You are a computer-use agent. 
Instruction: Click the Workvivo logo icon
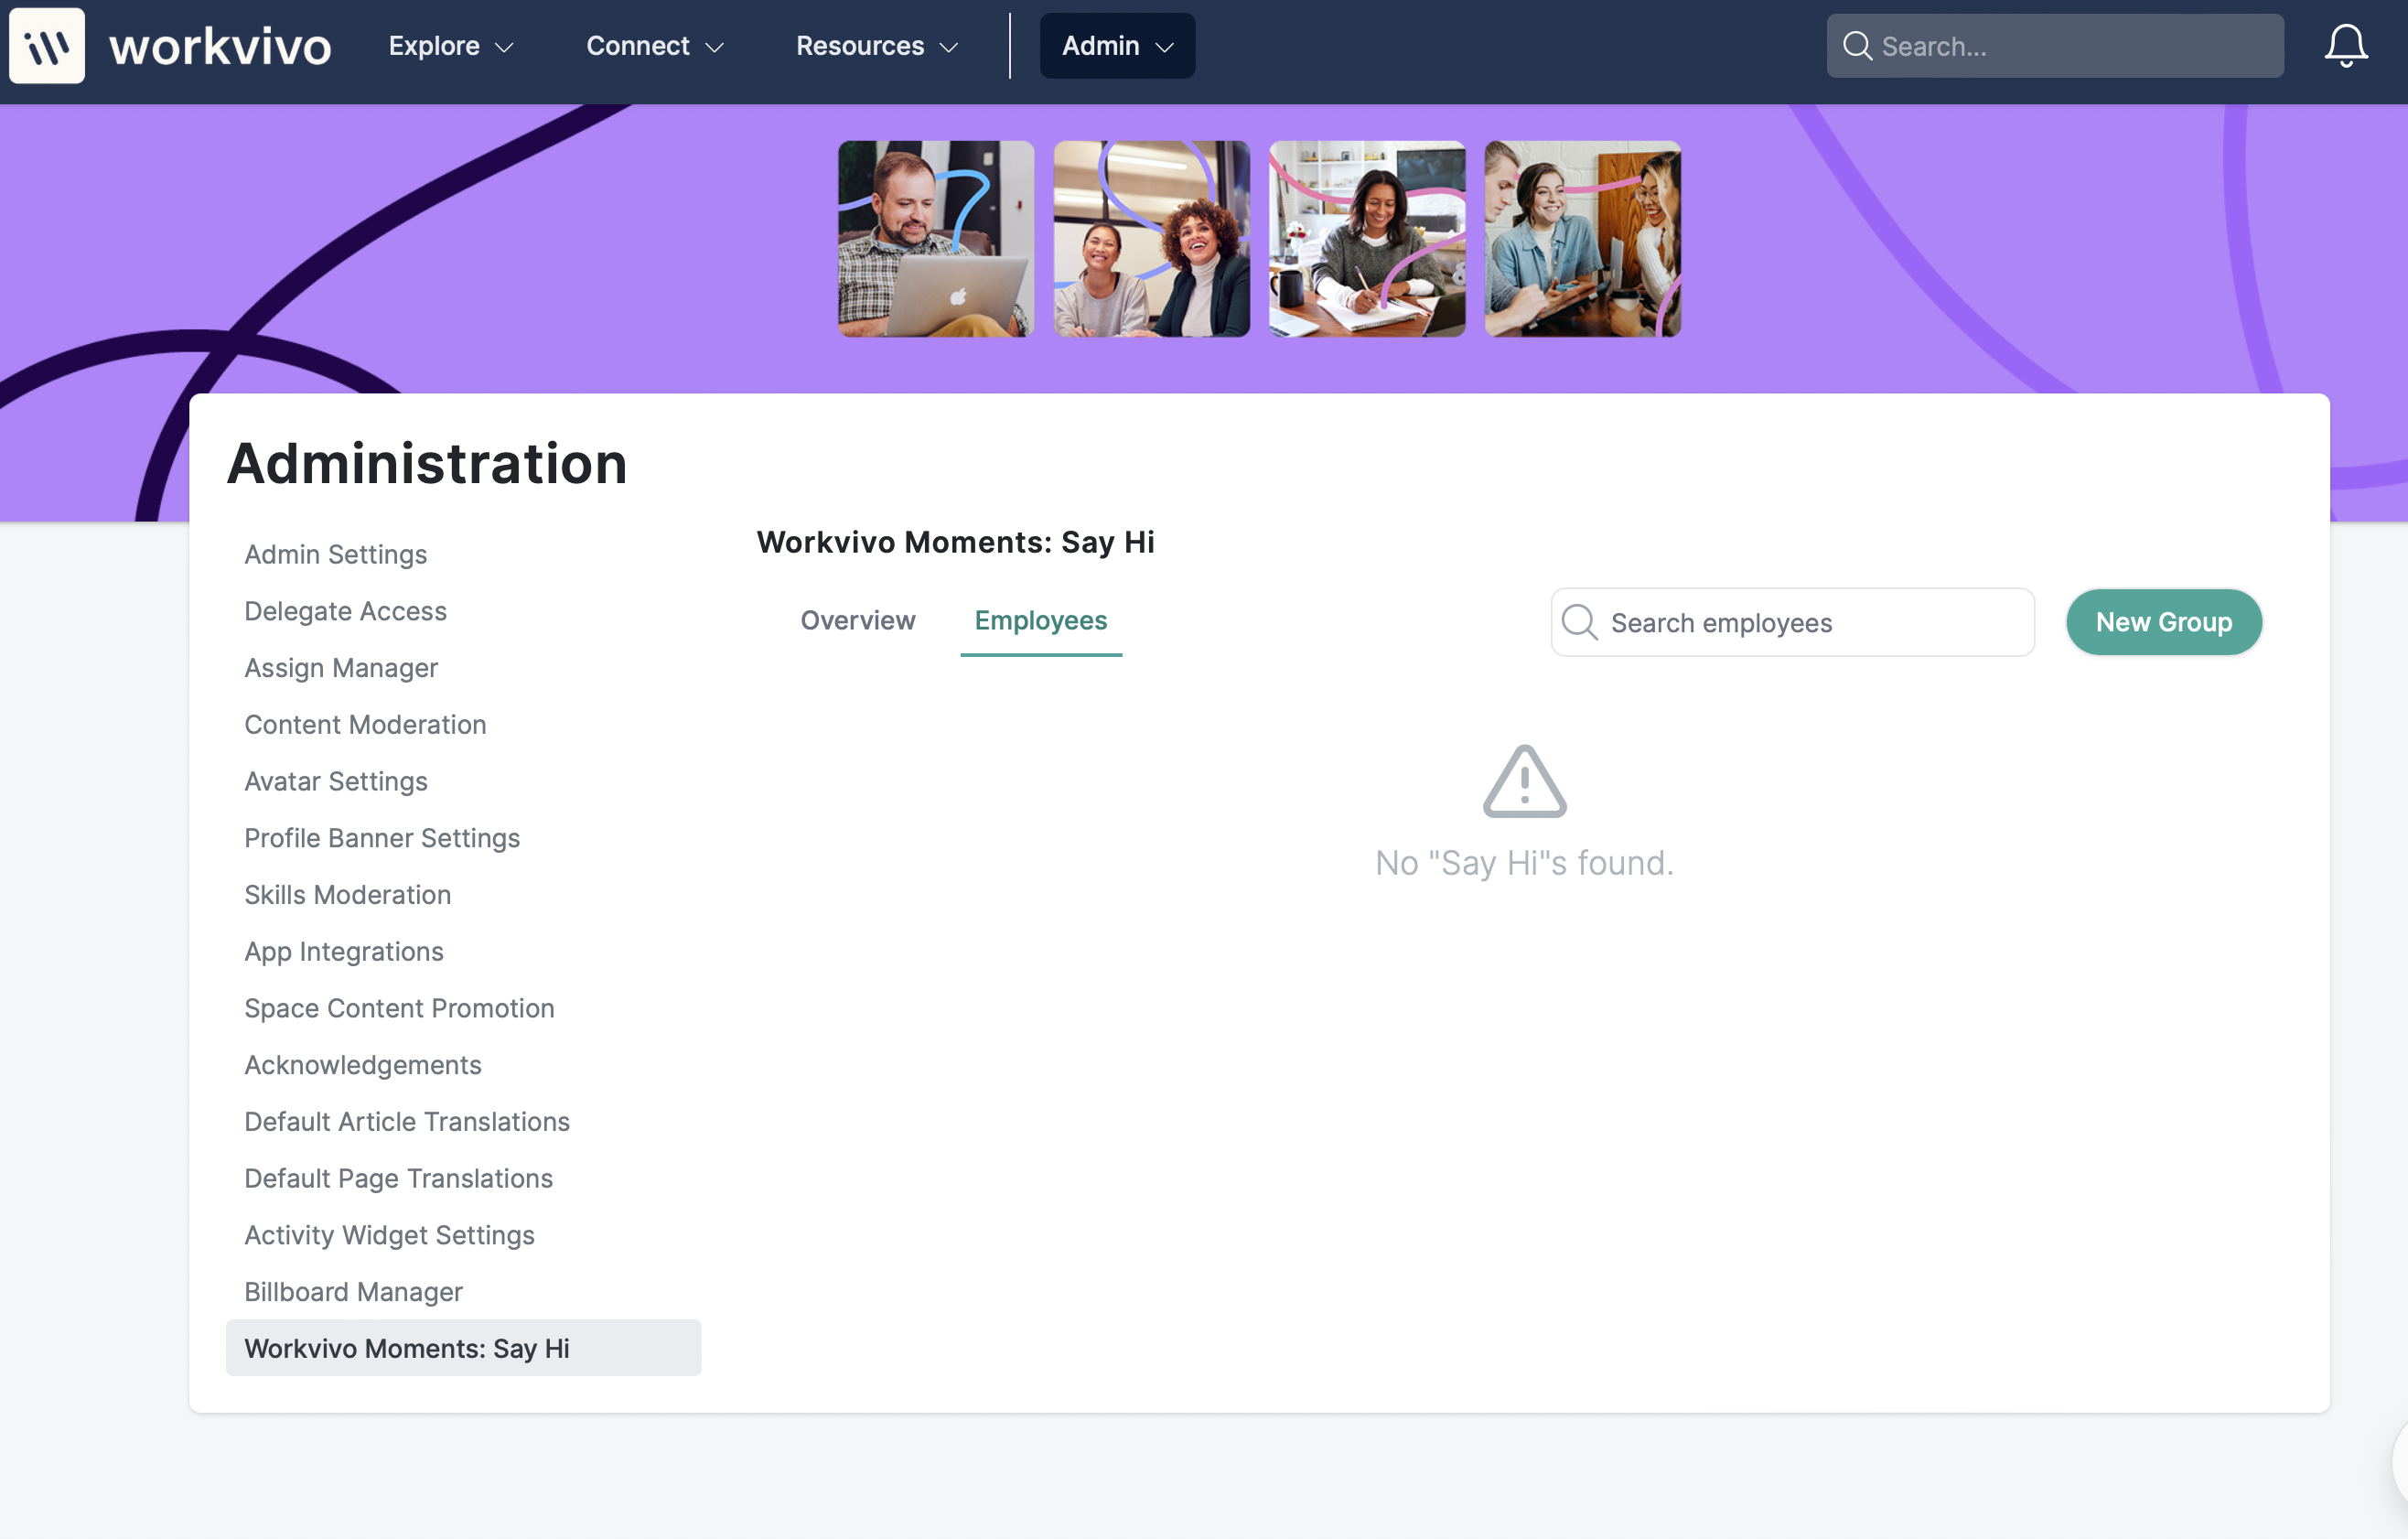click(47, 46)
